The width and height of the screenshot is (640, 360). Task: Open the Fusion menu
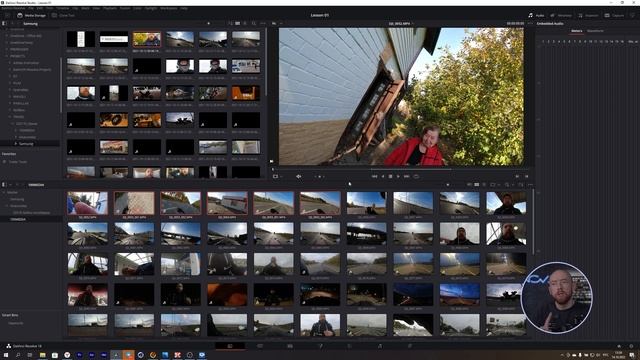(x=125, y=8)
